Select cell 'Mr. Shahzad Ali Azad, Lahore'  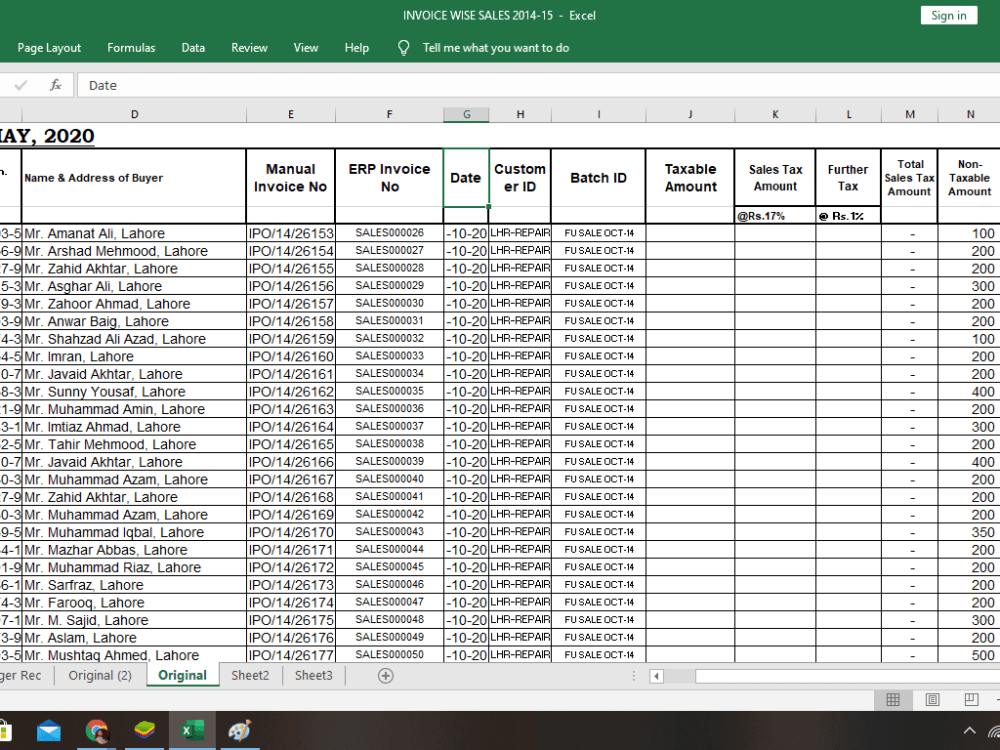[134, 339]
